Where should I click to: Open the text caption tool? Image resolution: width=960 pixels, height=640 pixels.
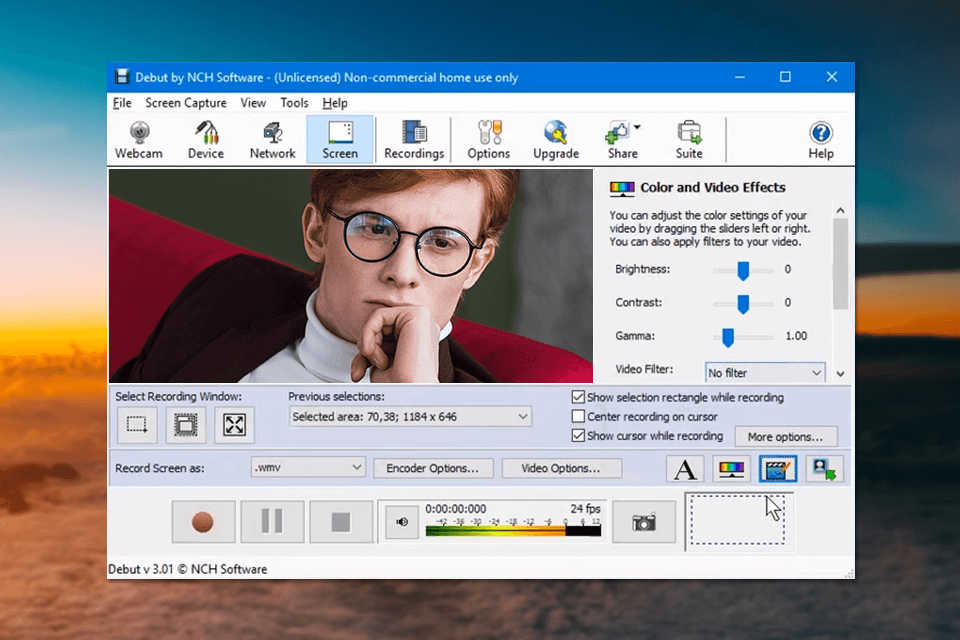pyautogui.click(x=684, y=468)
